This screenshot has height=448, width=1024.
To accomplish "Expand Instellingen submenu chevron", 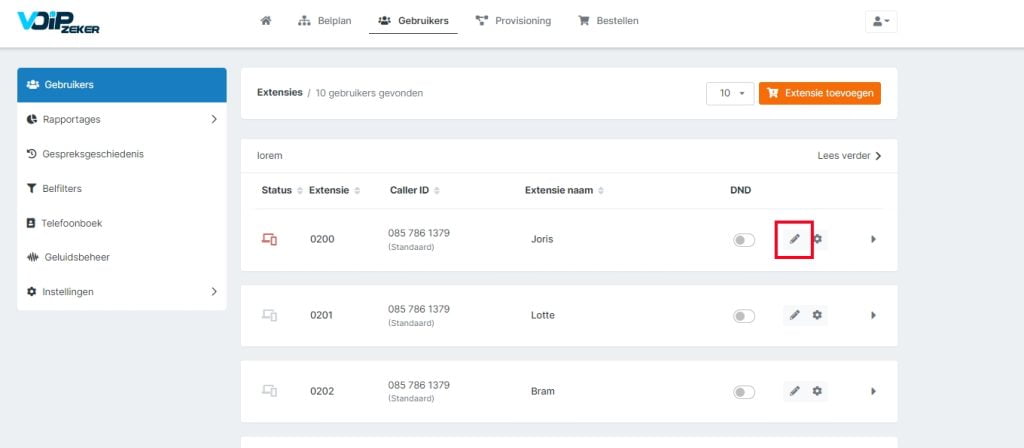I will (214, 292).
